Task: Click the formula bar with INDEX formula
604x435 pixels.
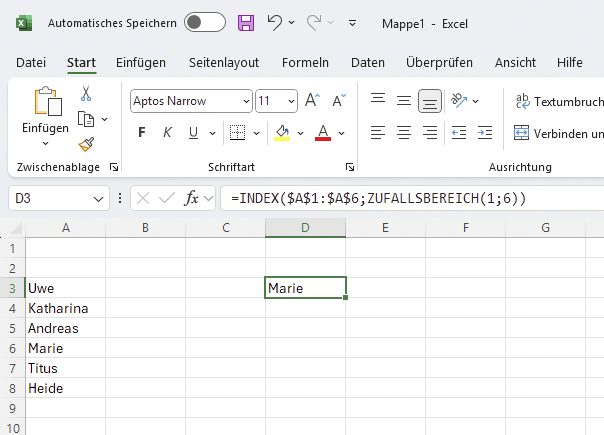Action: (412, 198)
